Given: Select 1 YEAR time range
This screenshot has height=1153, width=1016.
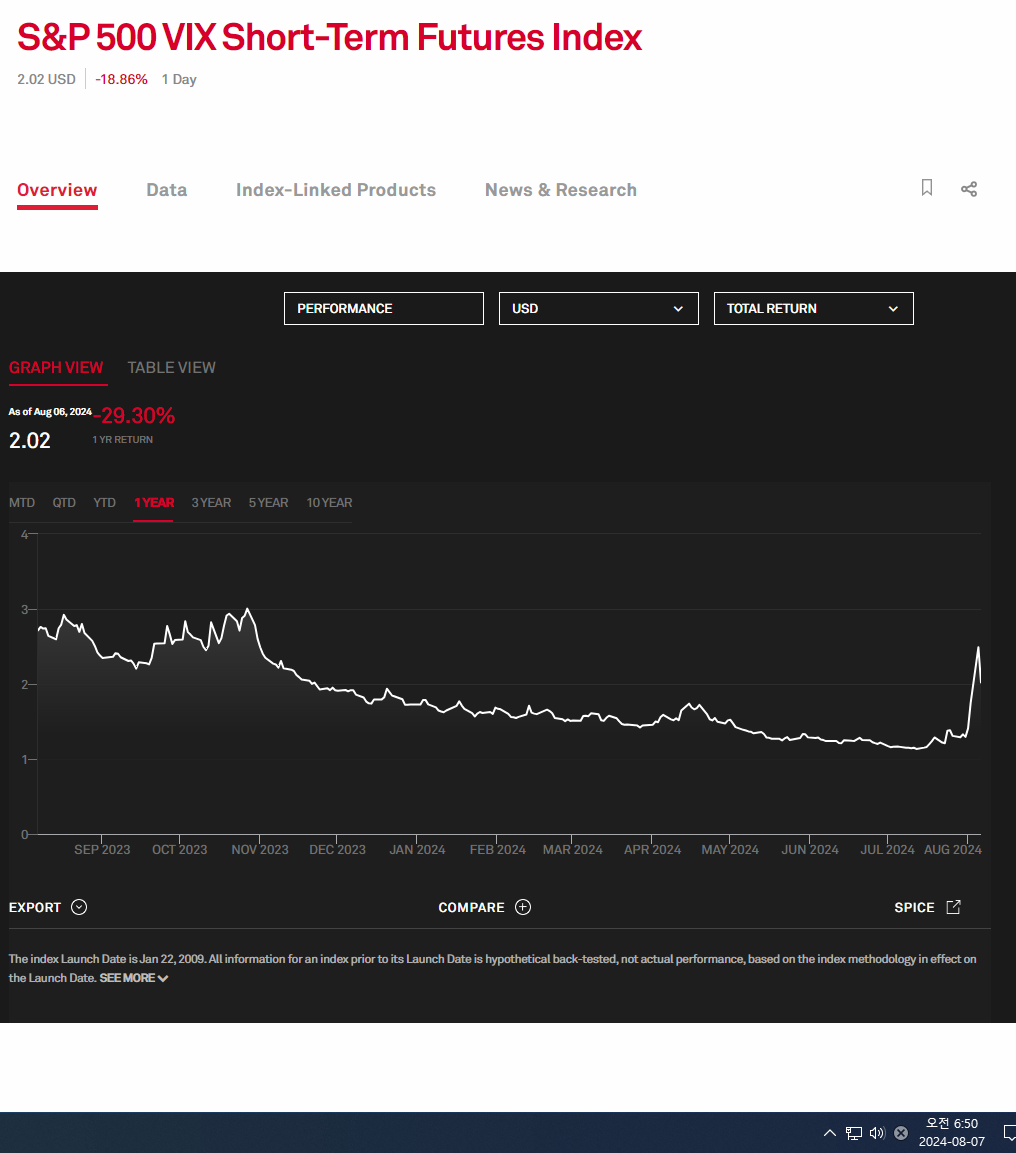Looking at the screenshot, I should point(154,502).
